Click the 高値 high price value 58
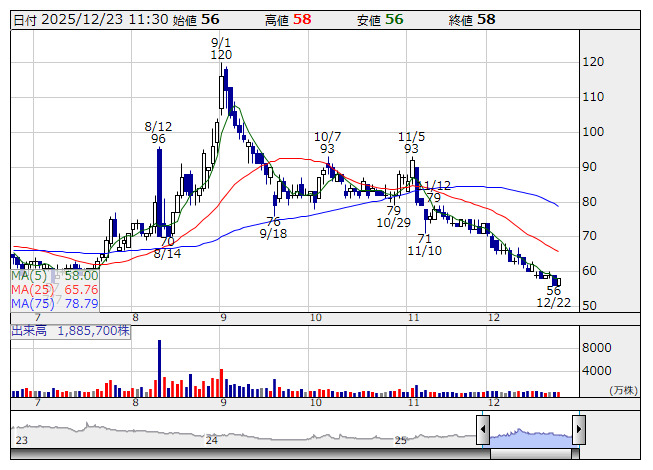This screenshot has height=470, width=653. [302, 19]
